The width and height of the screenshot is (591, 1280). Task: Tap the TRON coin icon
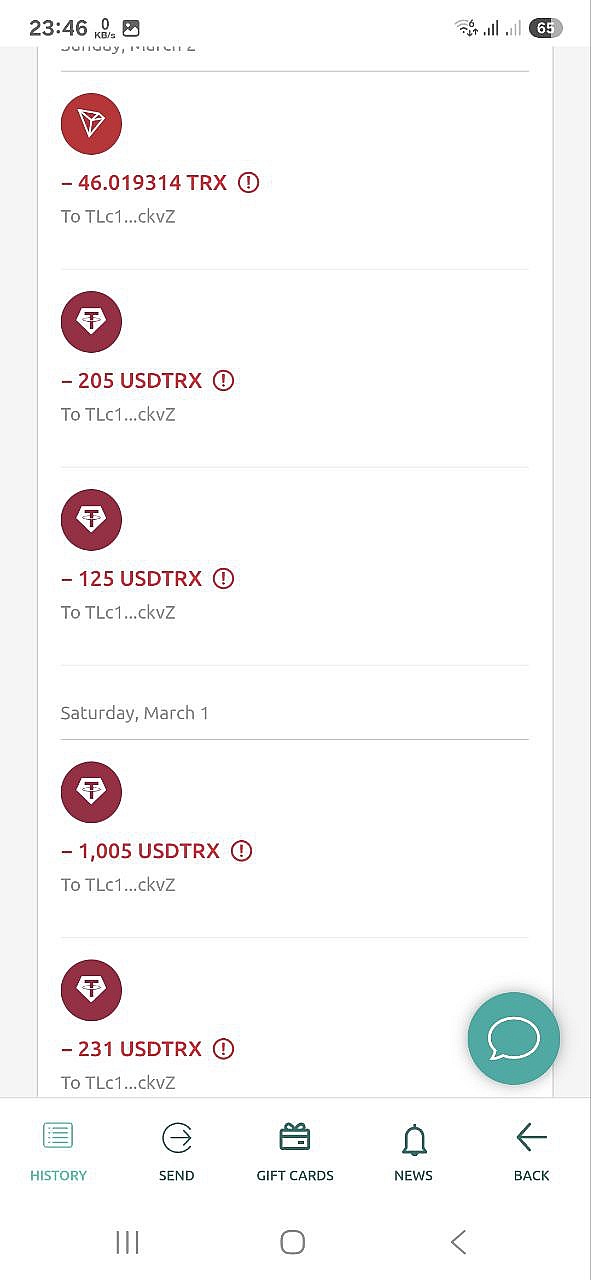pyautogui.click(x=91, y=124)
